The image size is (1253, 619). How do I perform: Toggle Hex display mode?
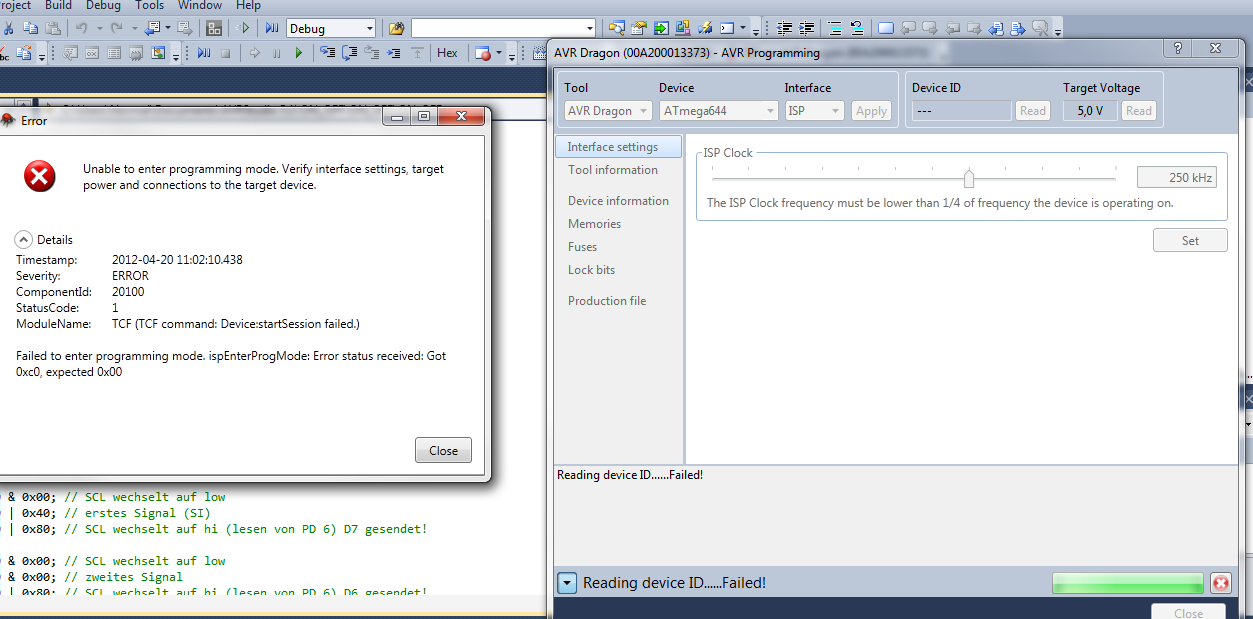447,53
